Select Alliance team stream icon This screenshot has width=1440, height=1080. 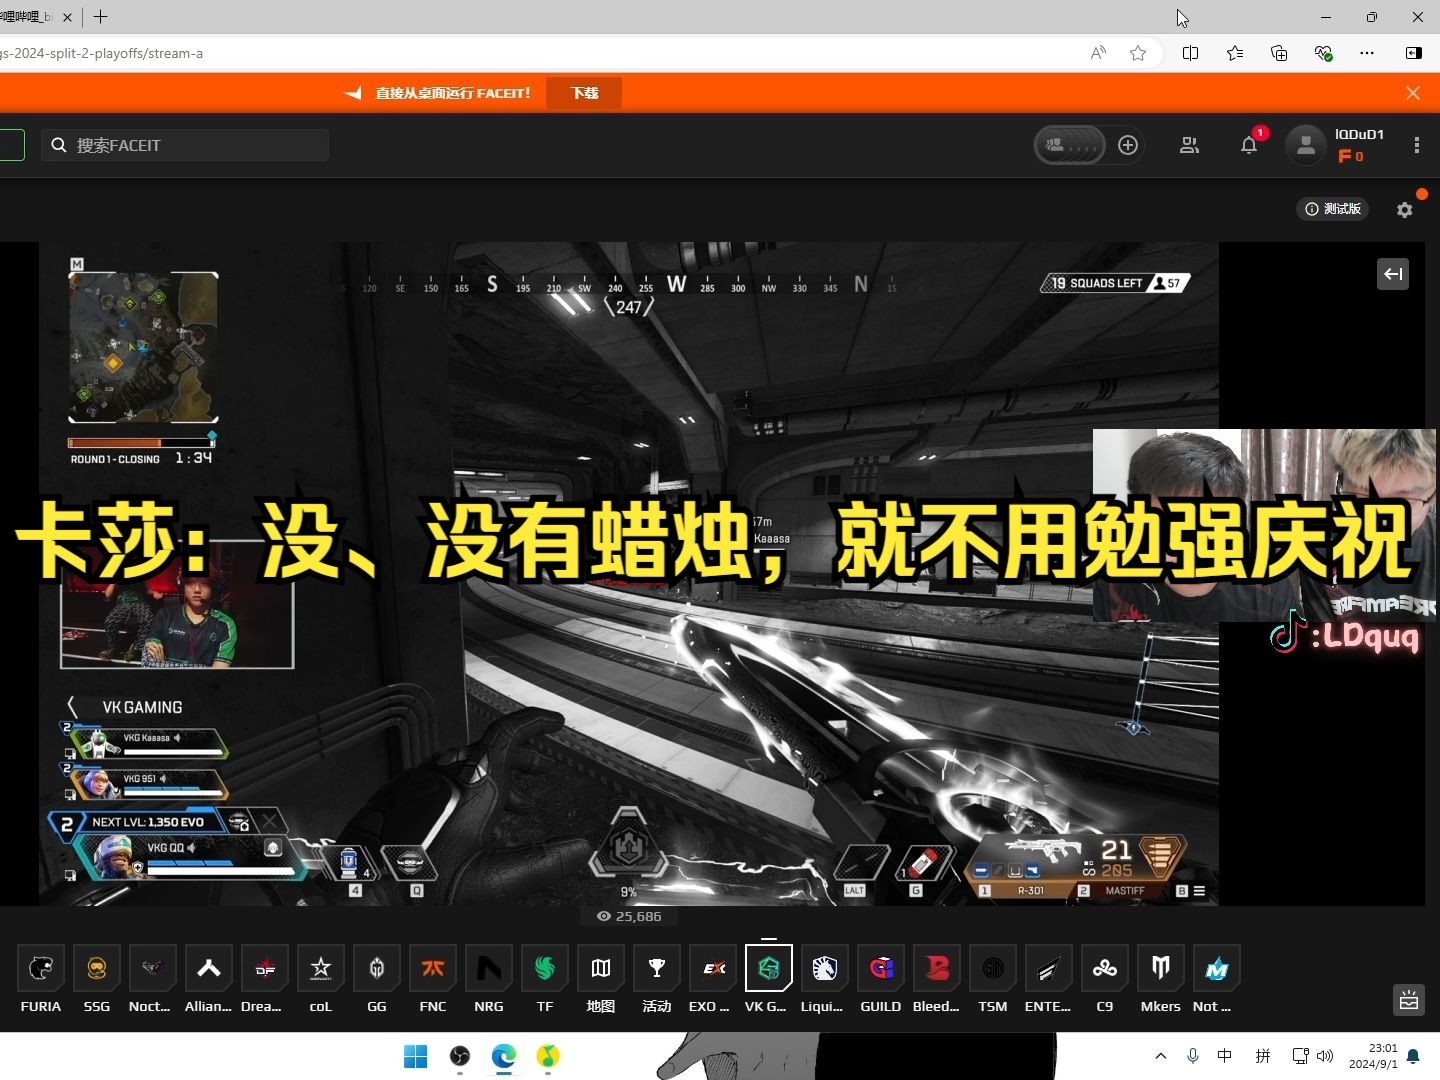[x=208, y=979]
